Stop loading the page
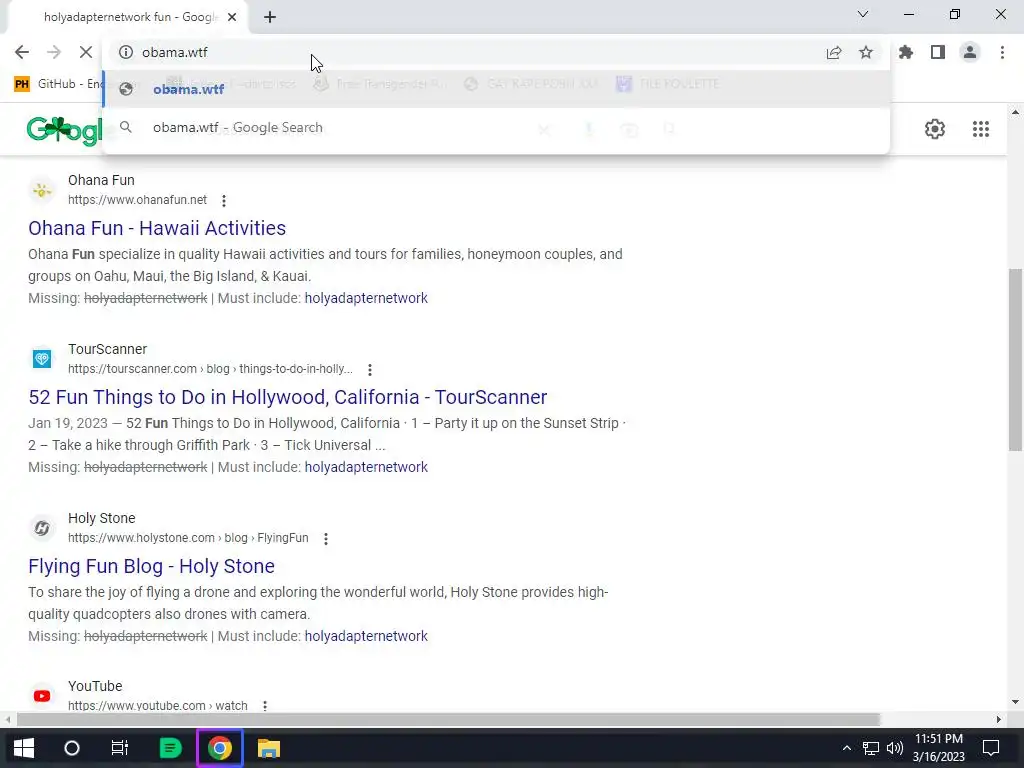 tap(86, 52)
